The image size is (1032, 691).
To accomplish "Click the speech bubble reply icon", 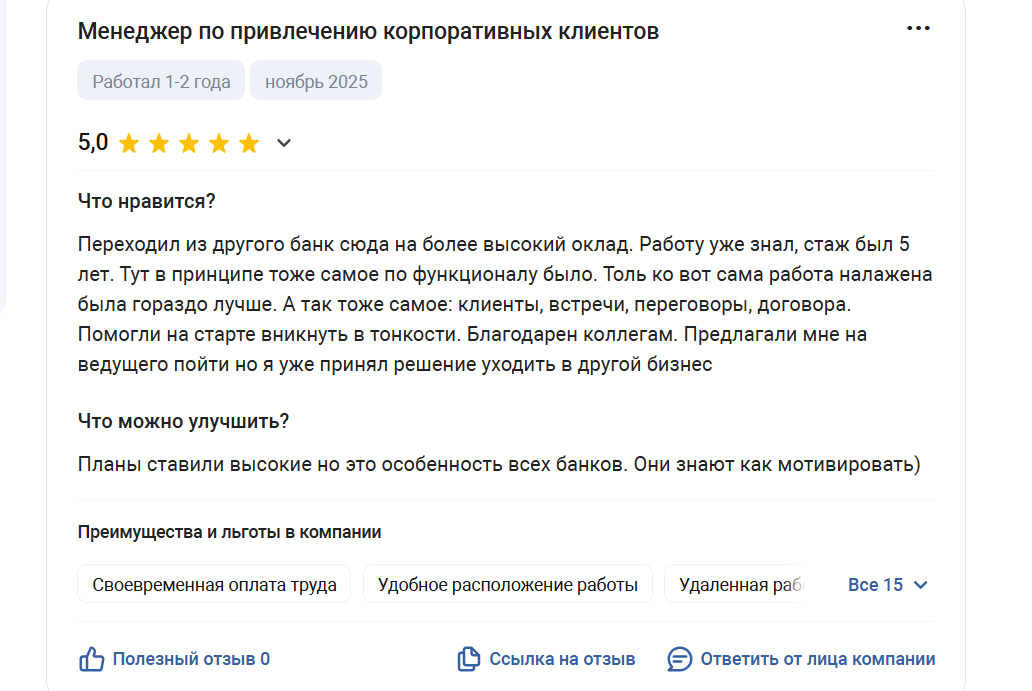I will coord(680,659).
